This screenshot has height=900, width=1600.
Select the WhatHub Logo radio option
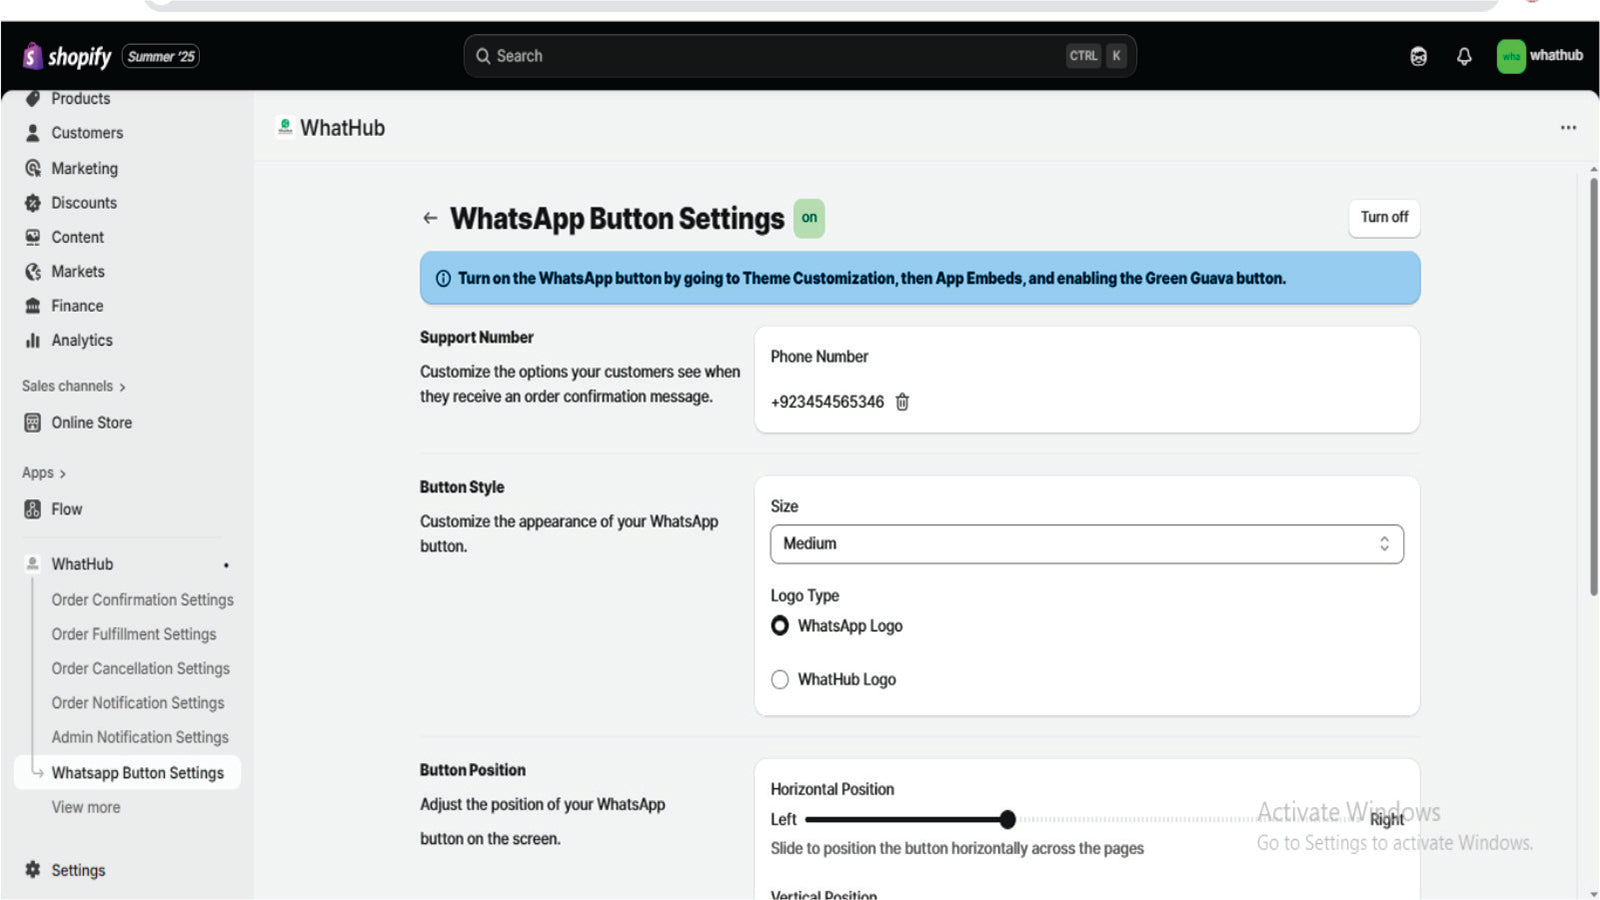(780, 680)
